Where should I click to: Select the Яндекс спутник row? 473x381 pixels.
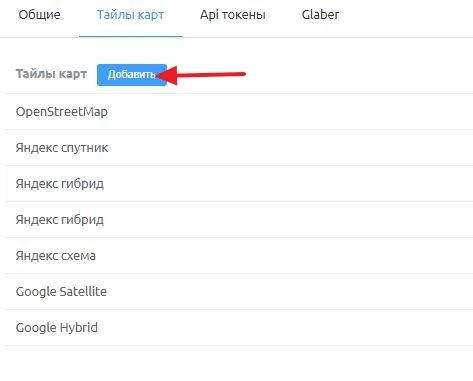coord(239,148)
